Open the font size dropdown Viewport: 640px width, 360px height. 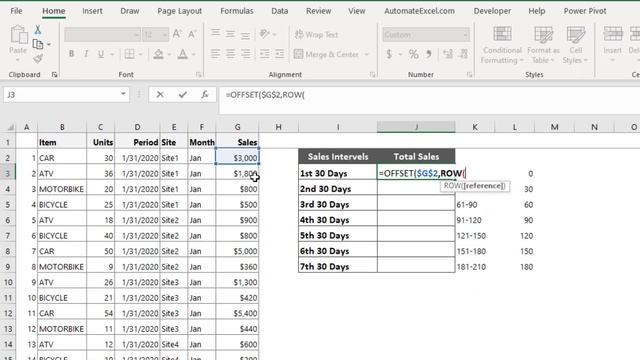click(x=164, y=35)
